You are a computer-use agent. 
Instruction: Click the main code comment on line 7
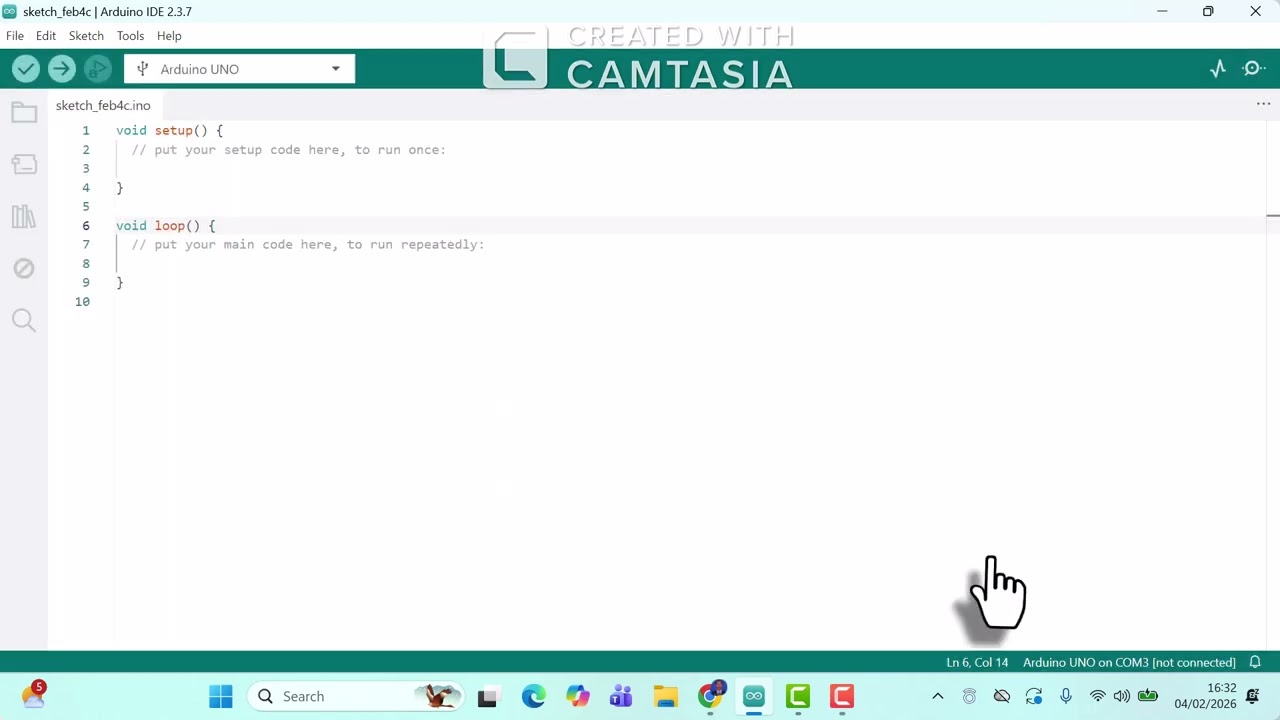(x=308, y=245)
